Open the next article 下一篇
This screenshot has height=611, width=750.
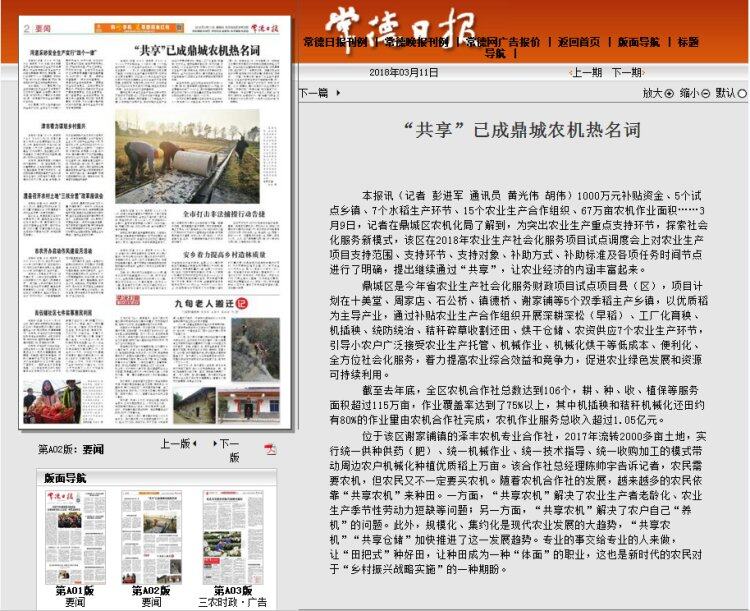tap(314, 93)
